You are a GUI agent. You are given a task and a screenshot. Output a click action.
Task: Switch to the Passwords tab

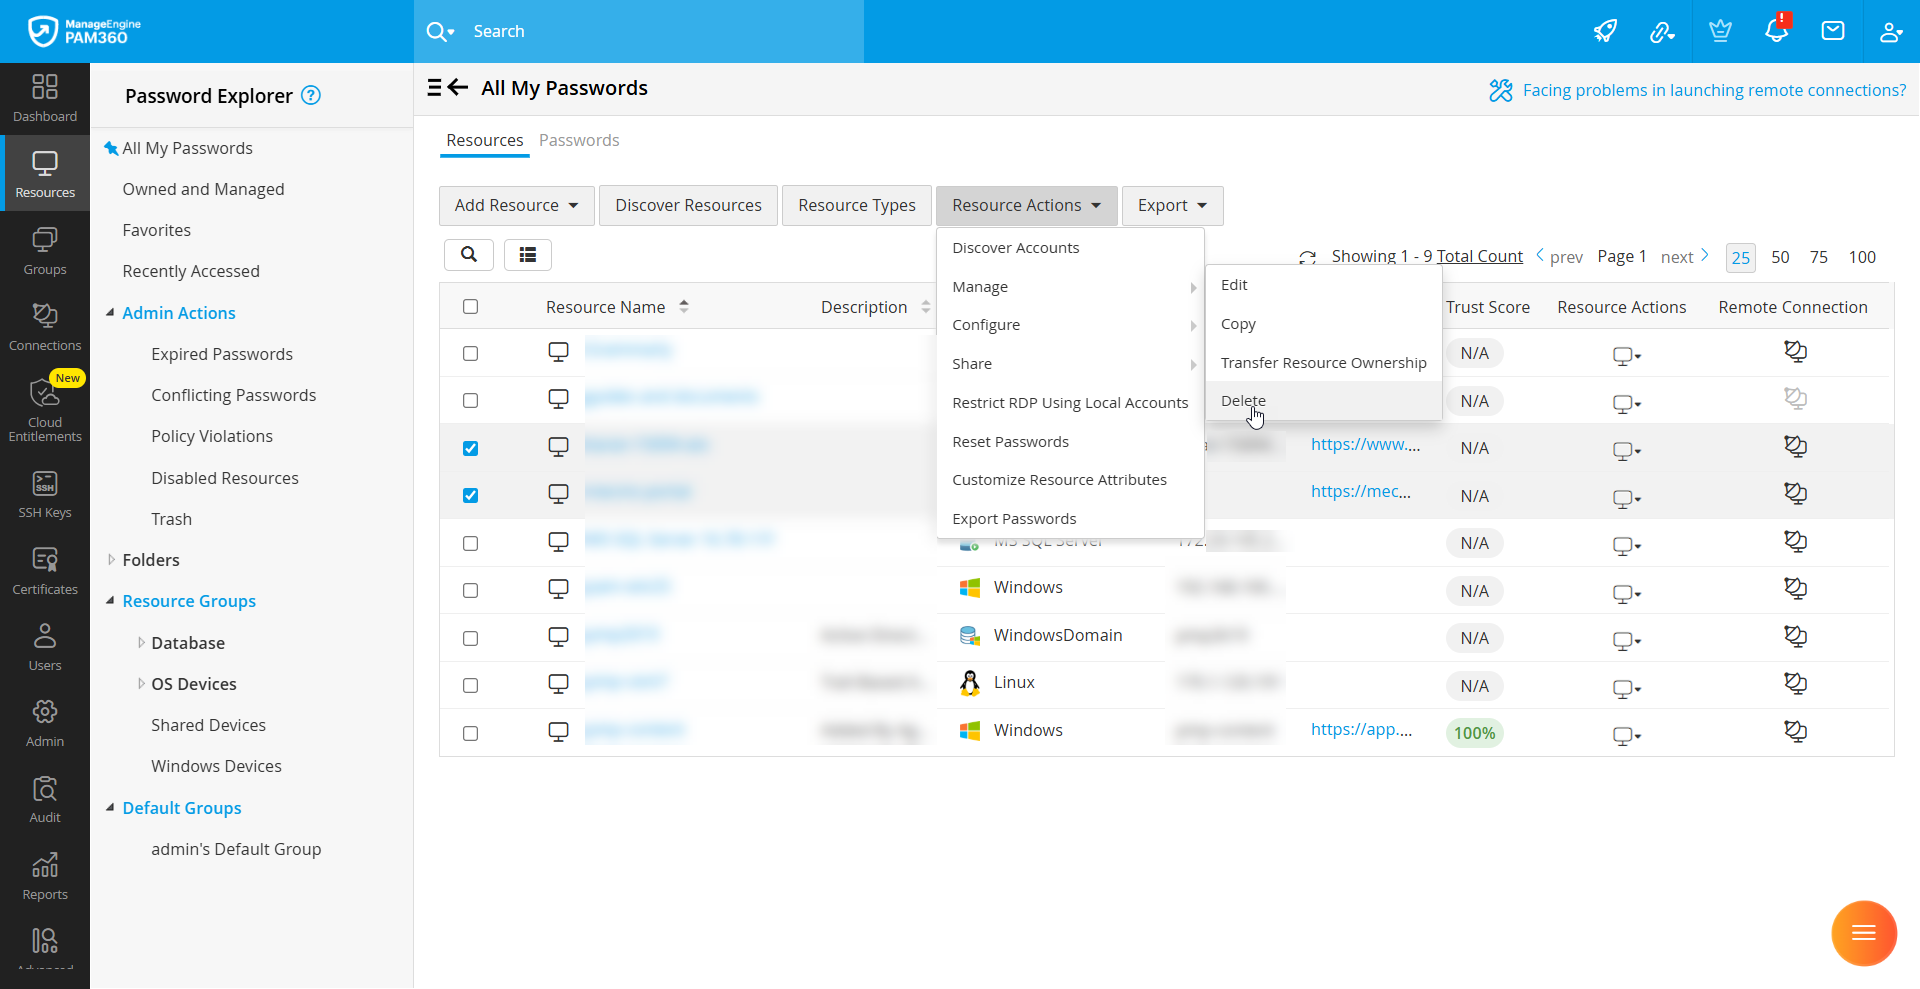tap(579, 141)
